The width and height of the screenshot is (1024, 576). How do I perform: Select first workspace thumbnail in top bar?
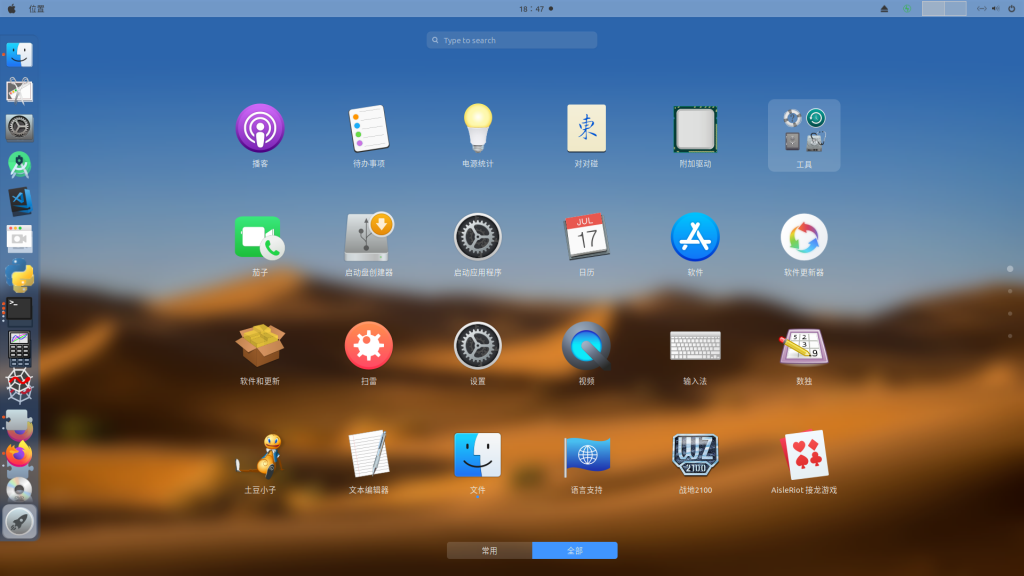click(933, 8)
